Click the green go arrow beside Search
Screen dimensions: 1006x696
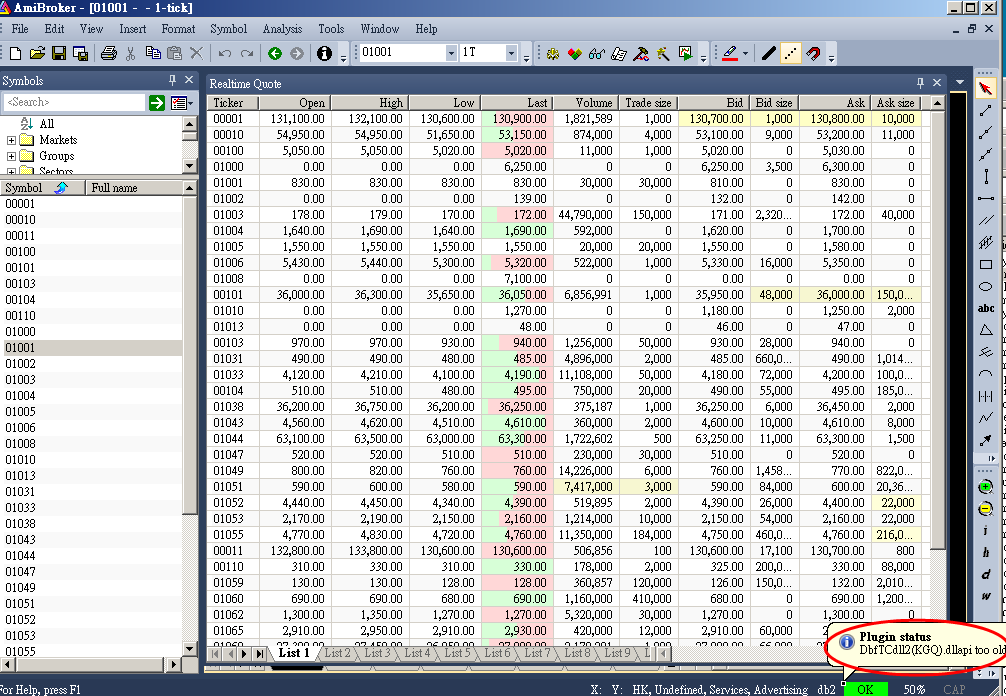(157, 103)
